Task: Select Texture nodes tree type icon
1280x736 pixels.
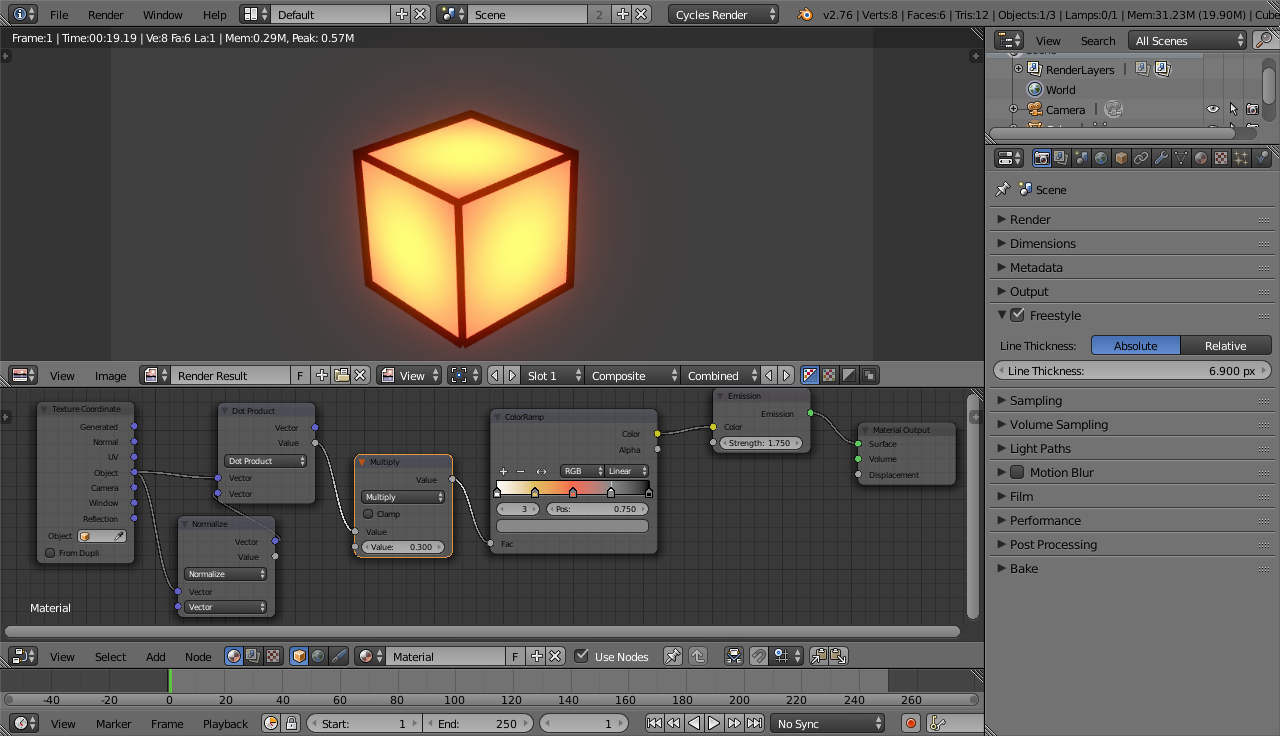Action: (x=272, y=656)
